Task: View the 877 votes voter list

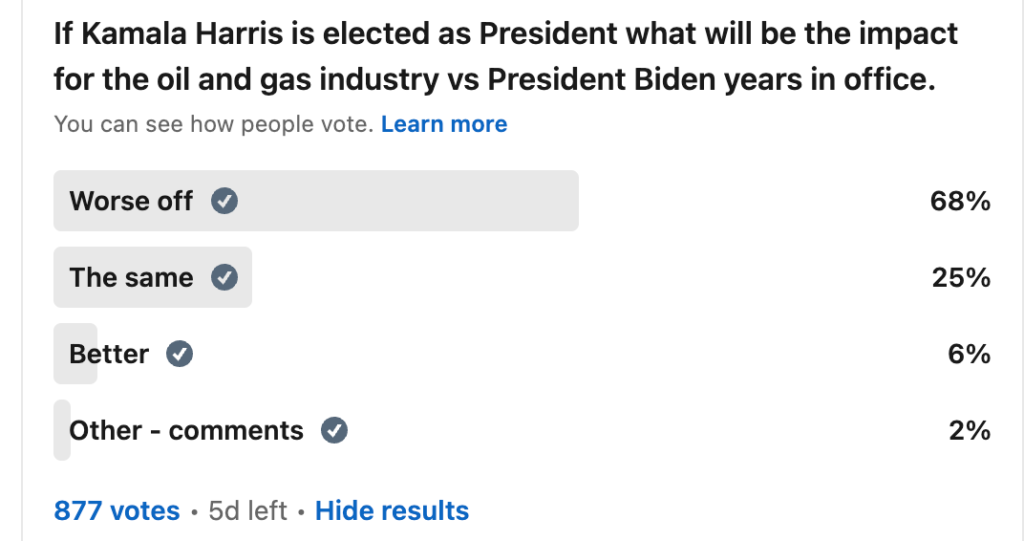Action: [x=117, y=511]
